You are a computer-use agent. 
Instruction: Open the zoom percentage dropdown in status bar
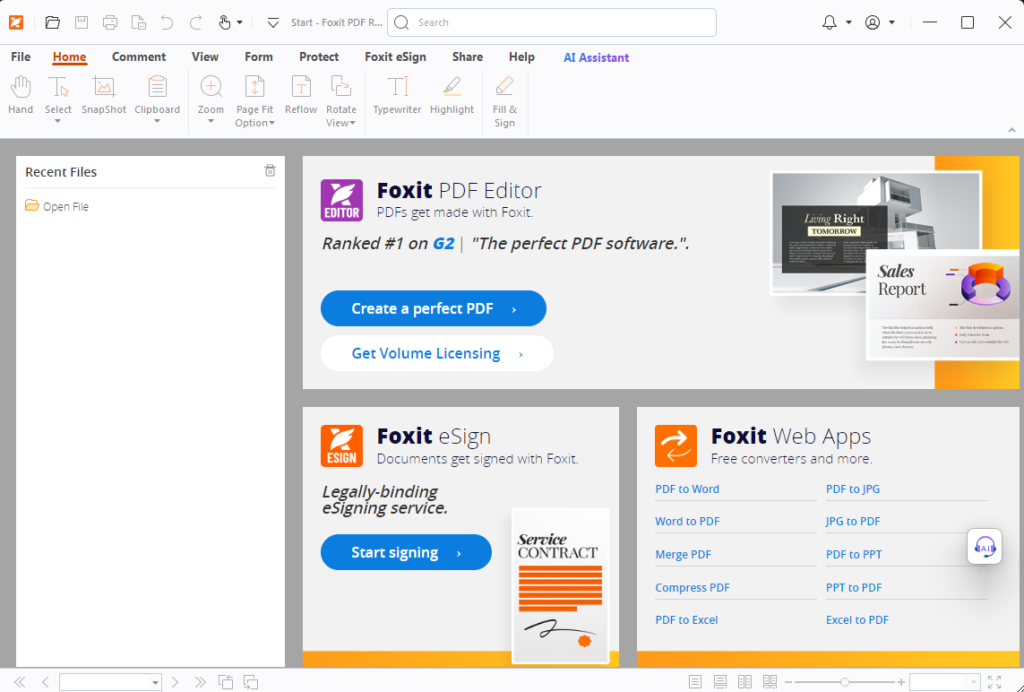coord(974,683)
